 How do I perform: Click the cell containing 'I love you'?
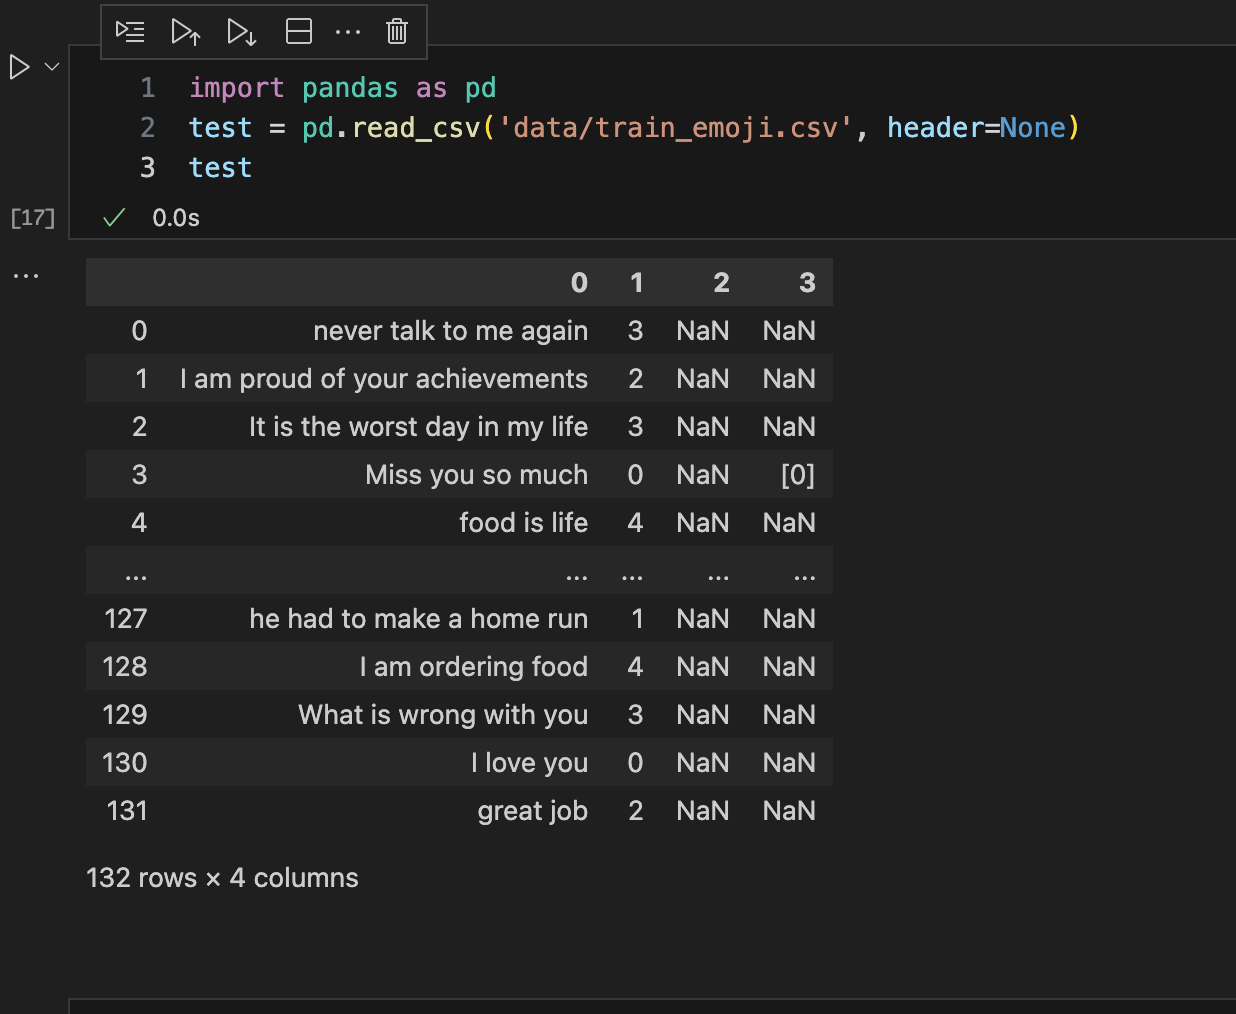529,762
